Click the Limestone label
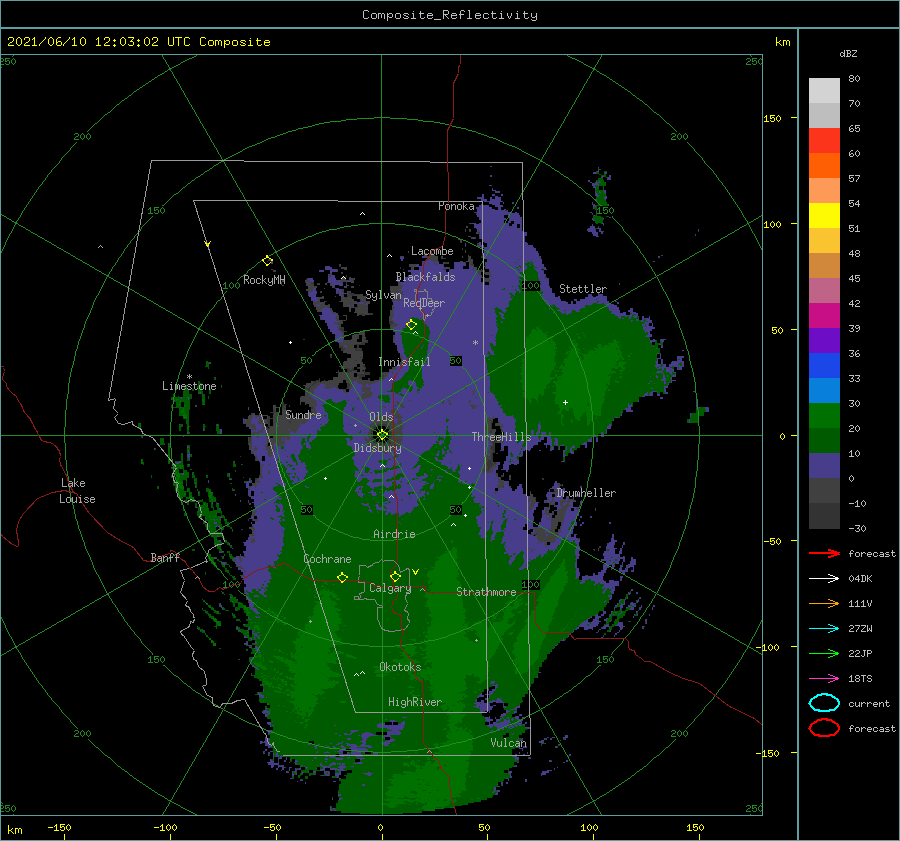 (x=189, y=386)
